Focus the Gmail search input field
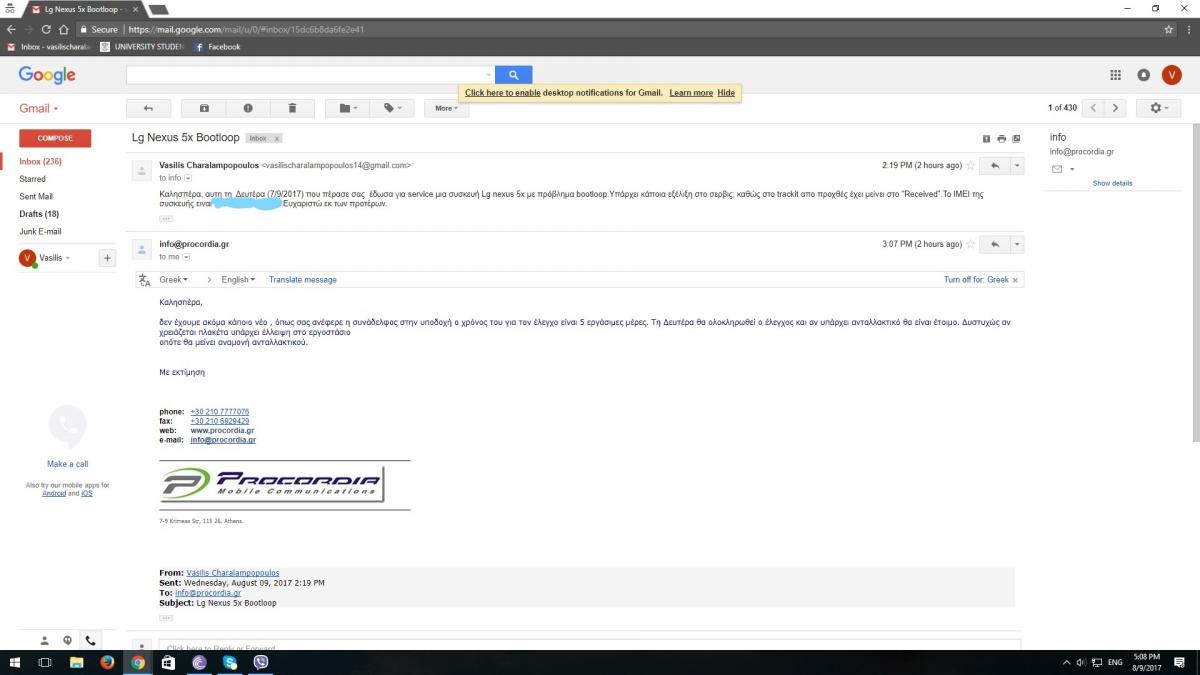The height and width of the screenshot is (675, 1200). click(x=306, y=75)
